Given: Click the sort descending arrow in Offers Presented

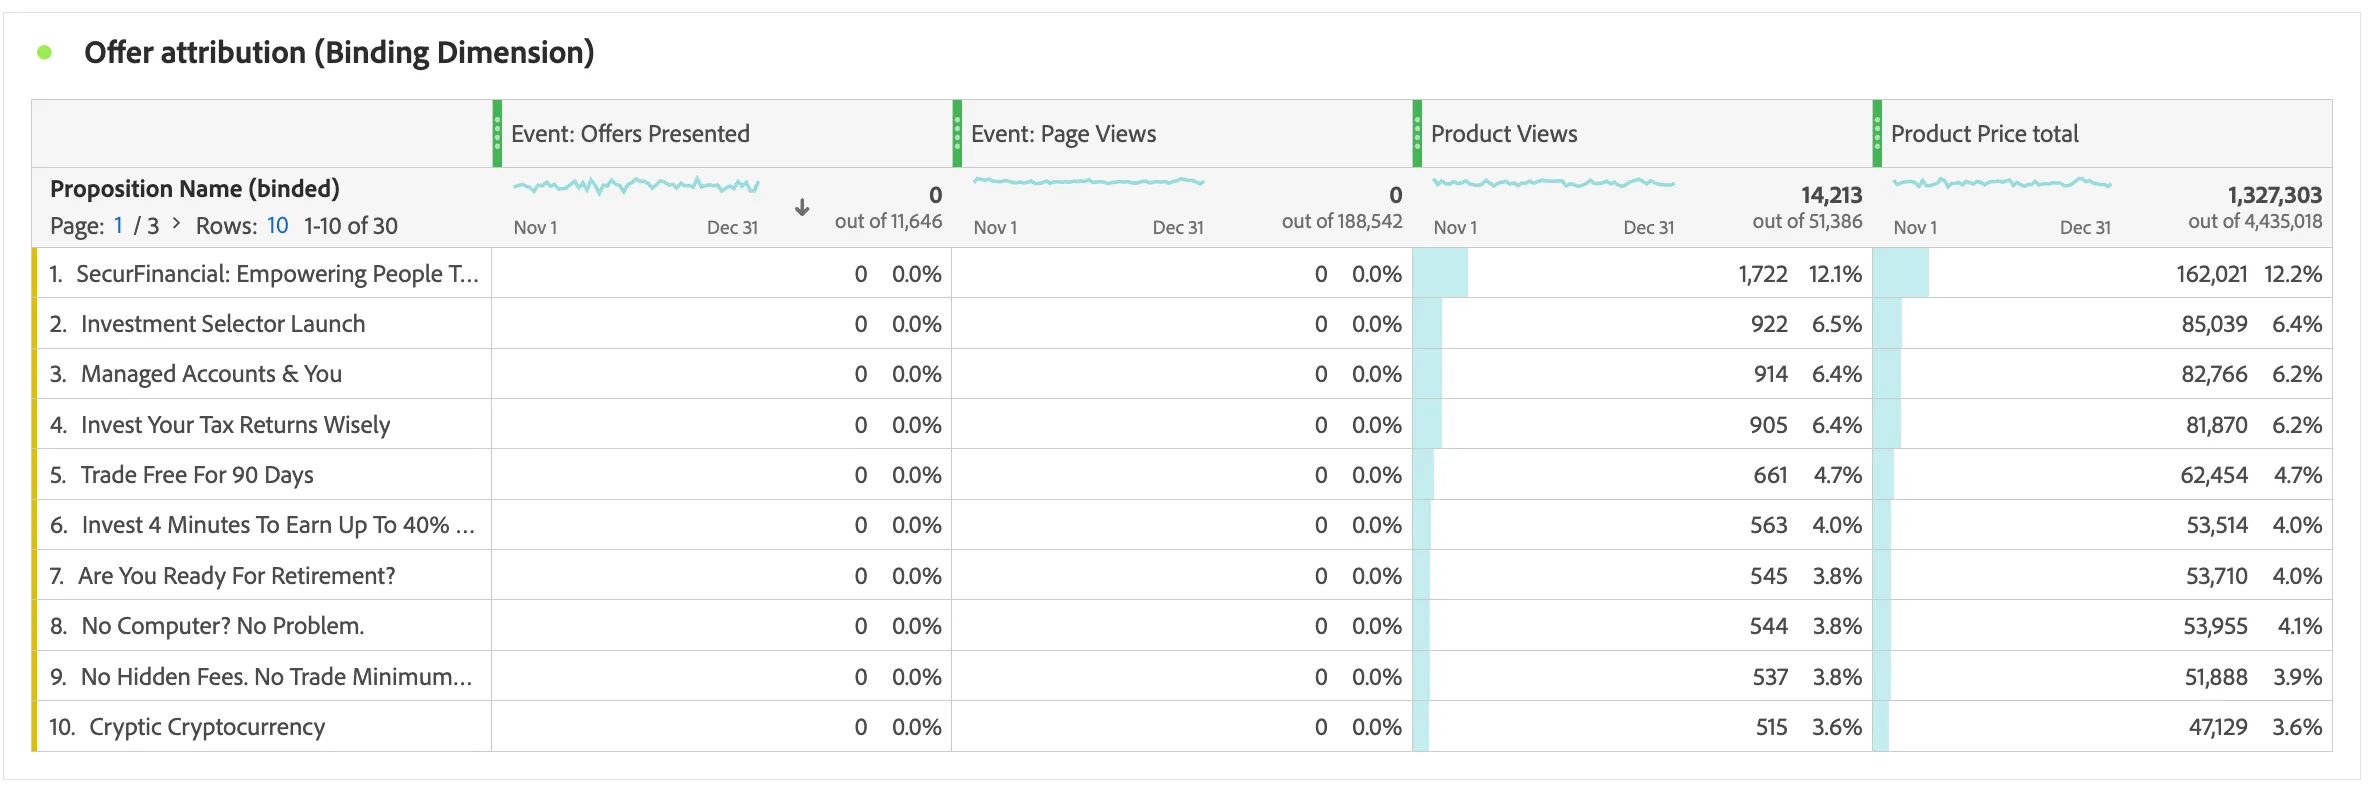Looking at the screenshot, I should (802, 208).
